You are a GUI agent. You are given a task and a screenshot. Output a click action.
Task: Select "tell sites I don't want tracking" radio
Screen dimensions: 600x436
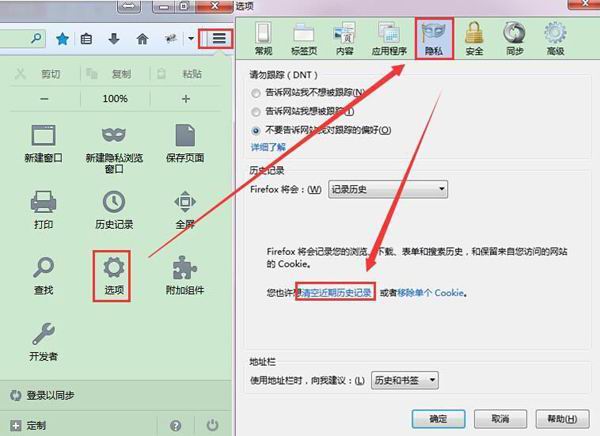[x=256, y=93]
